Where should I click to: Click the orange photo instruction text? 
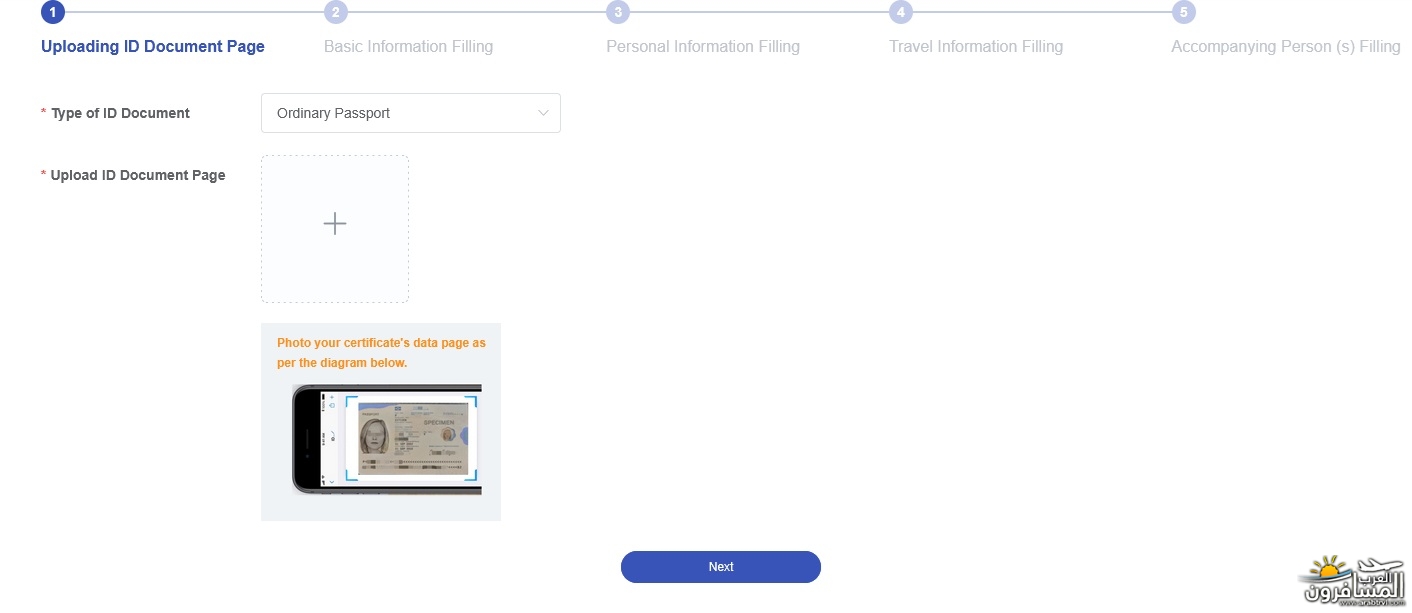click(381, 352)
